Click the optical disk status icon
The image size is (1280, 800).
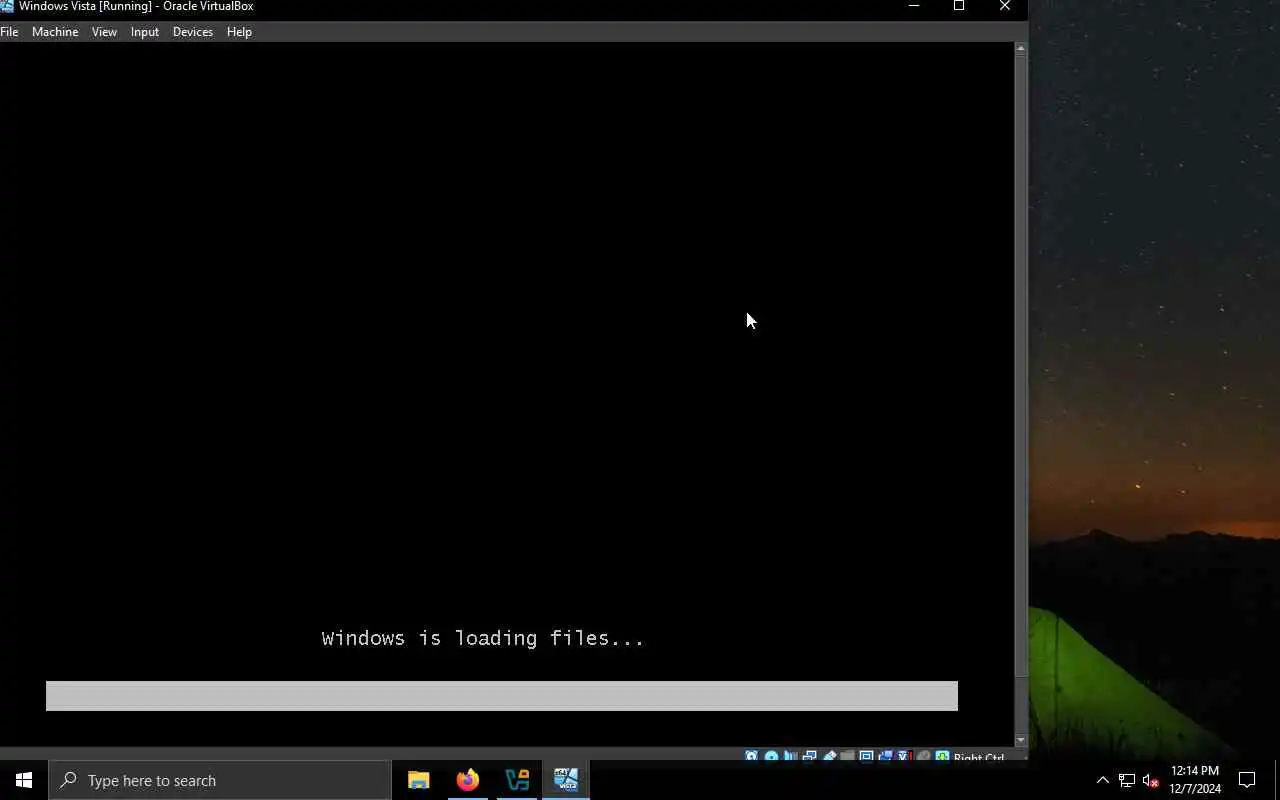click(772, 756)
